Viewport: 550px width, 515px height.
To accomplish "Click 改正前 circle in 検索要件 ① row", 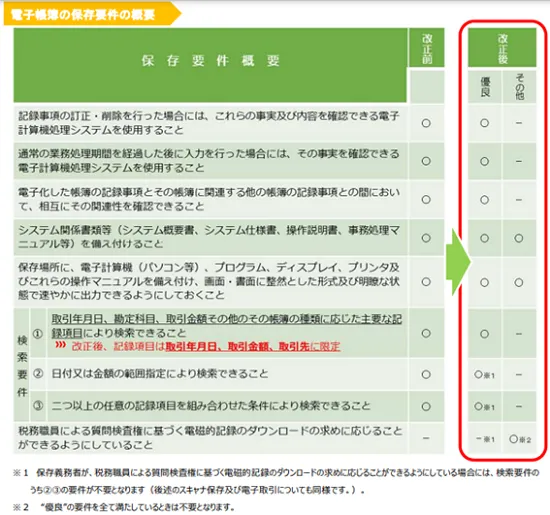I will click(x=426, y=333).
